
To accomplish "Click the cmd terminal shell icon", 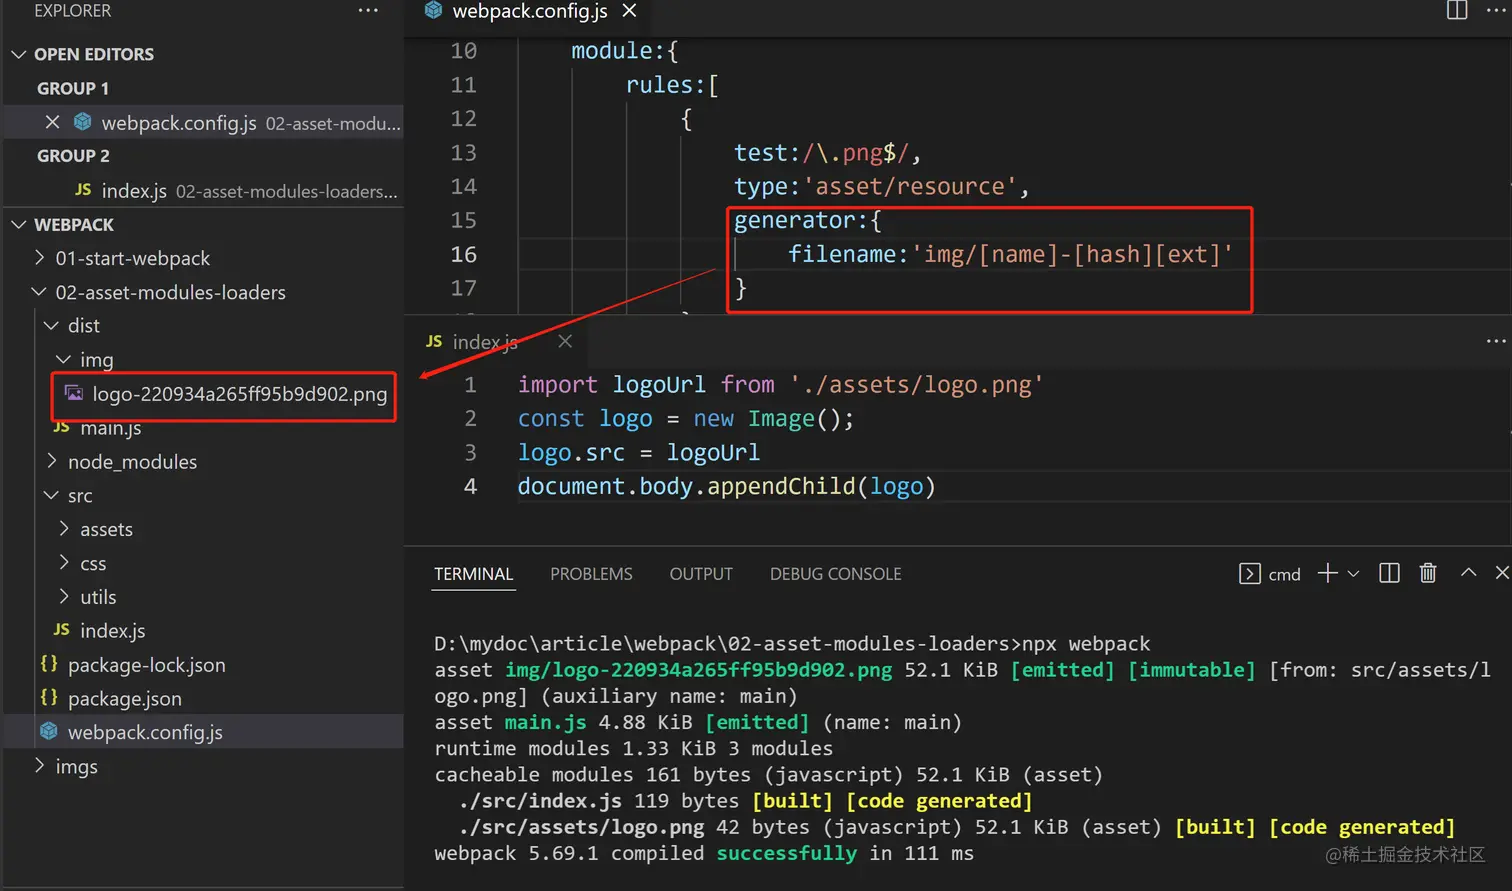I will click(x=1249, y=574).
